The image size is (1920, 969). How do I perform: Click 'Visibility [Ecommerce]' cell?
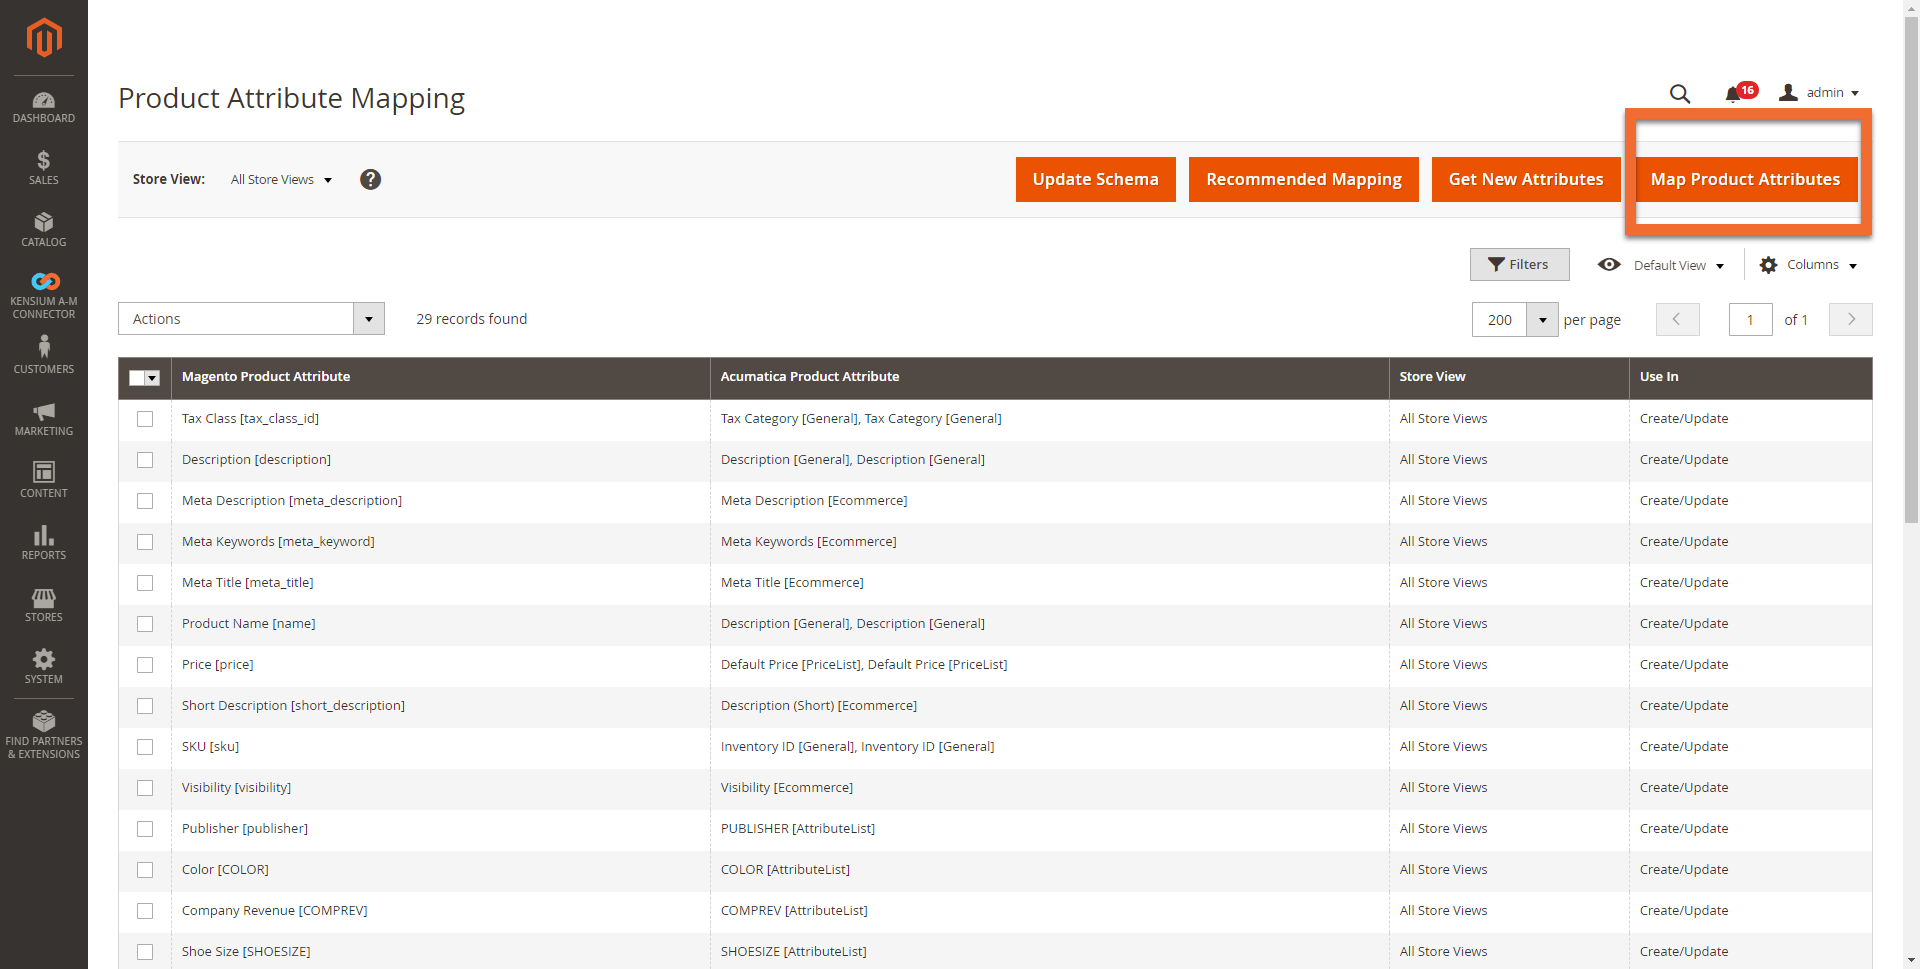tap(787, 788)
